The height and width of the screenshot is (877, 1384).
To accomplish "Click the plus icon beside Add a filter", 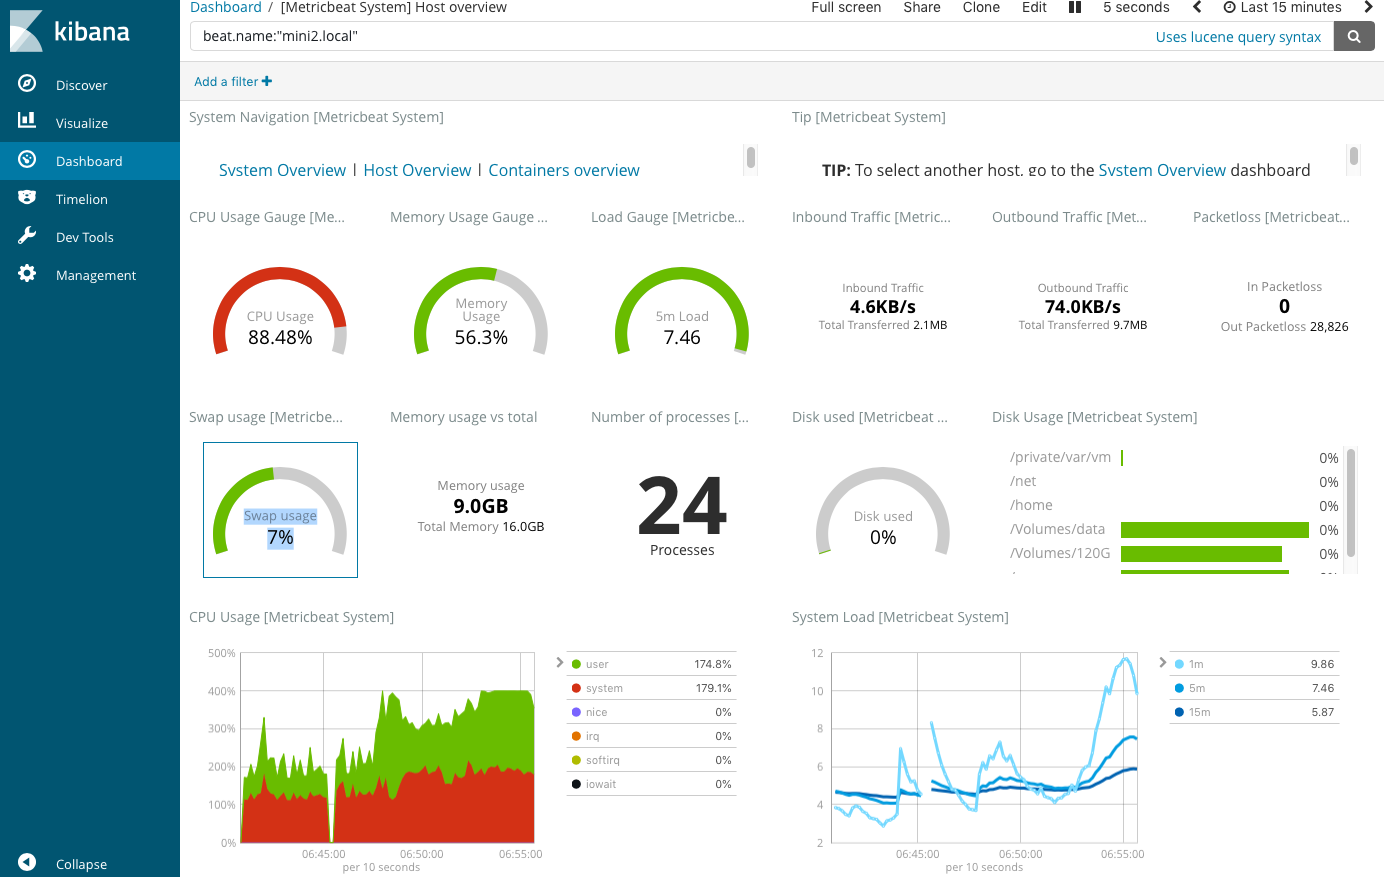I will tap(267, 81).
